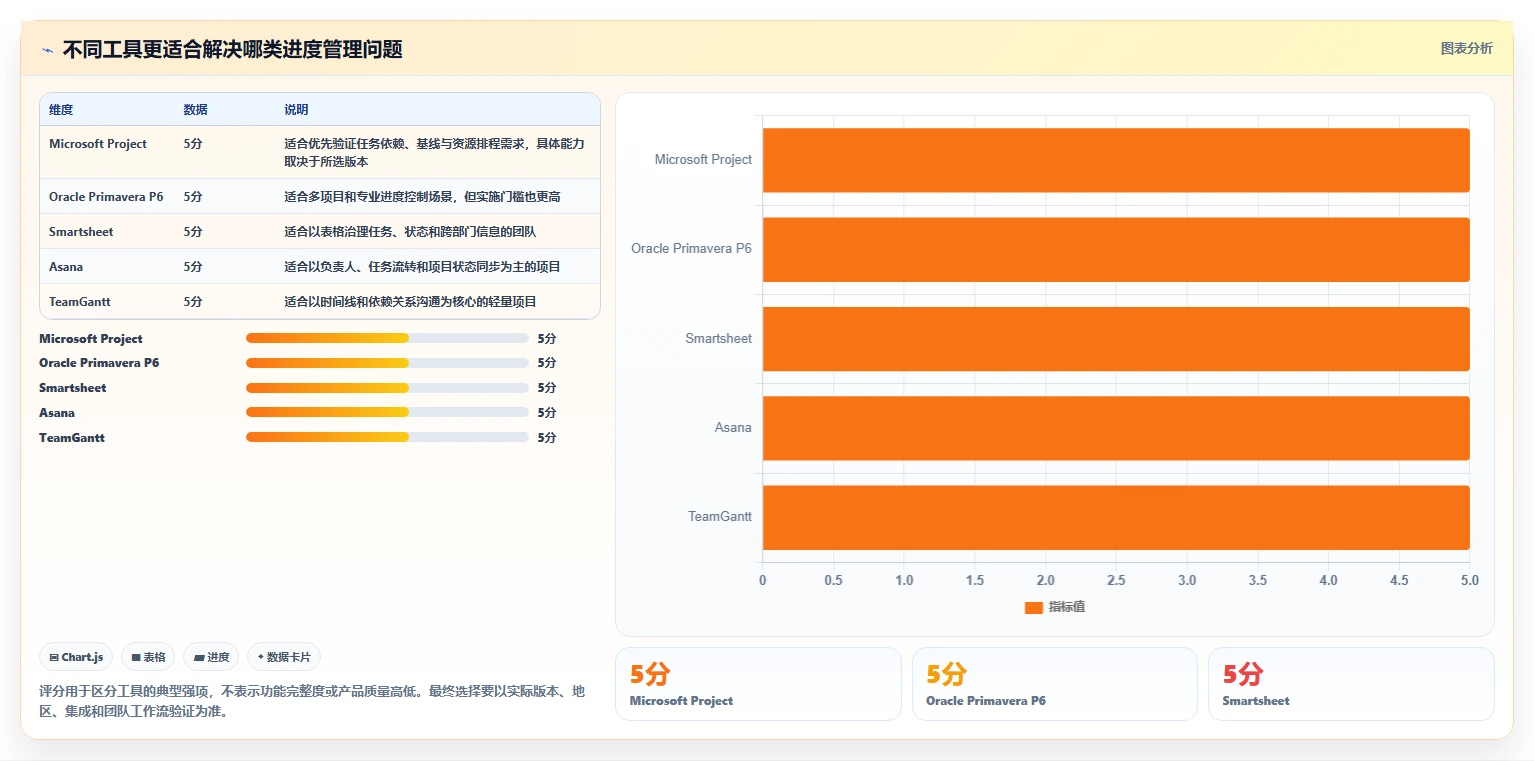
Task: Click the lightning icon beside the page title
Action: (x=47, y=50)
